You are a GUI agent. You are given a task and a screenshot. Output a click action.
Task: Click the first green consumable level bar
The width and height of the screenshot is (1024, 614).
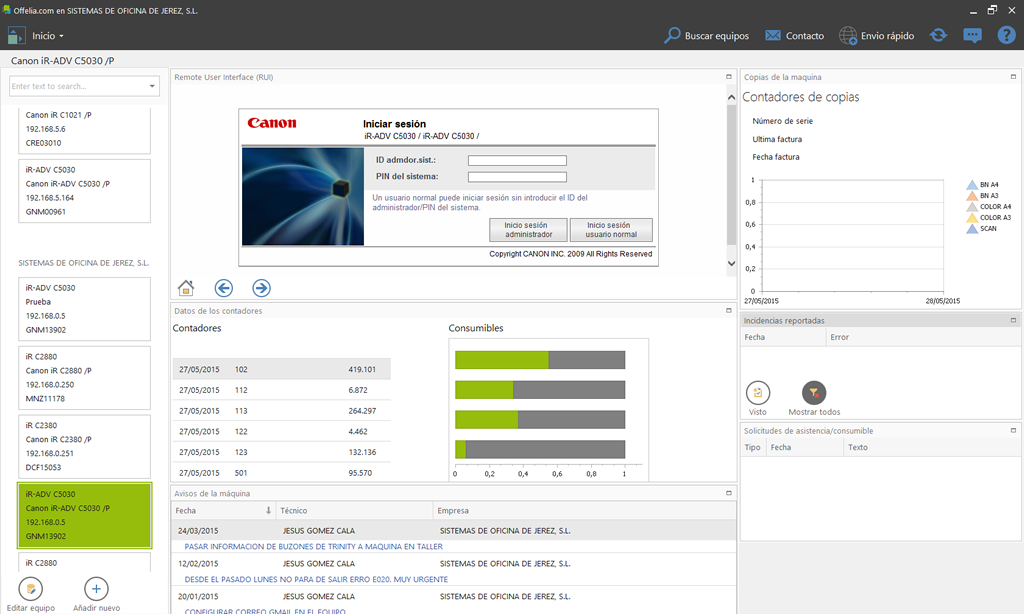click(502, 360)
